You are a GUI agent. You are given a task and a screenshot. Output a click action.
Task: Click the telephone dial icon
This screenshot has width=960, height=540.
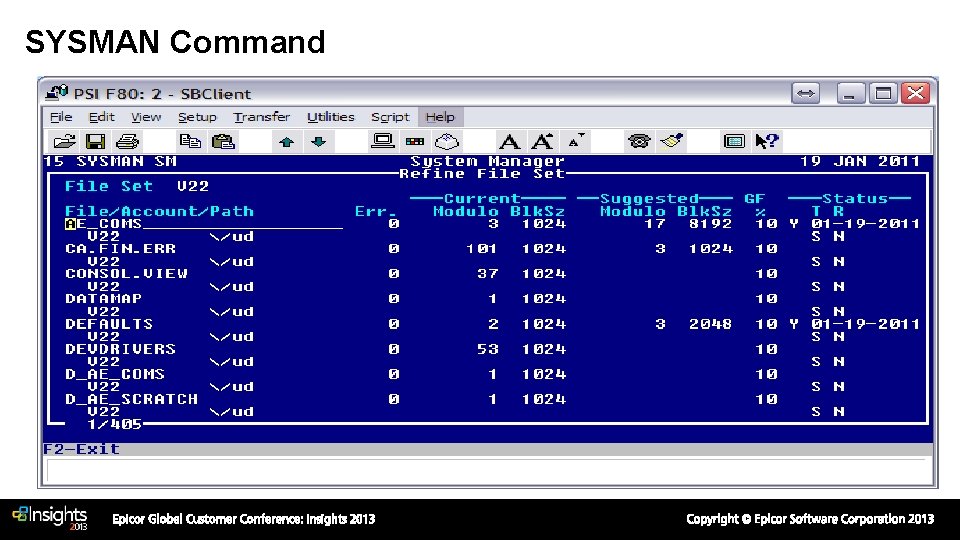coord(639,141)
